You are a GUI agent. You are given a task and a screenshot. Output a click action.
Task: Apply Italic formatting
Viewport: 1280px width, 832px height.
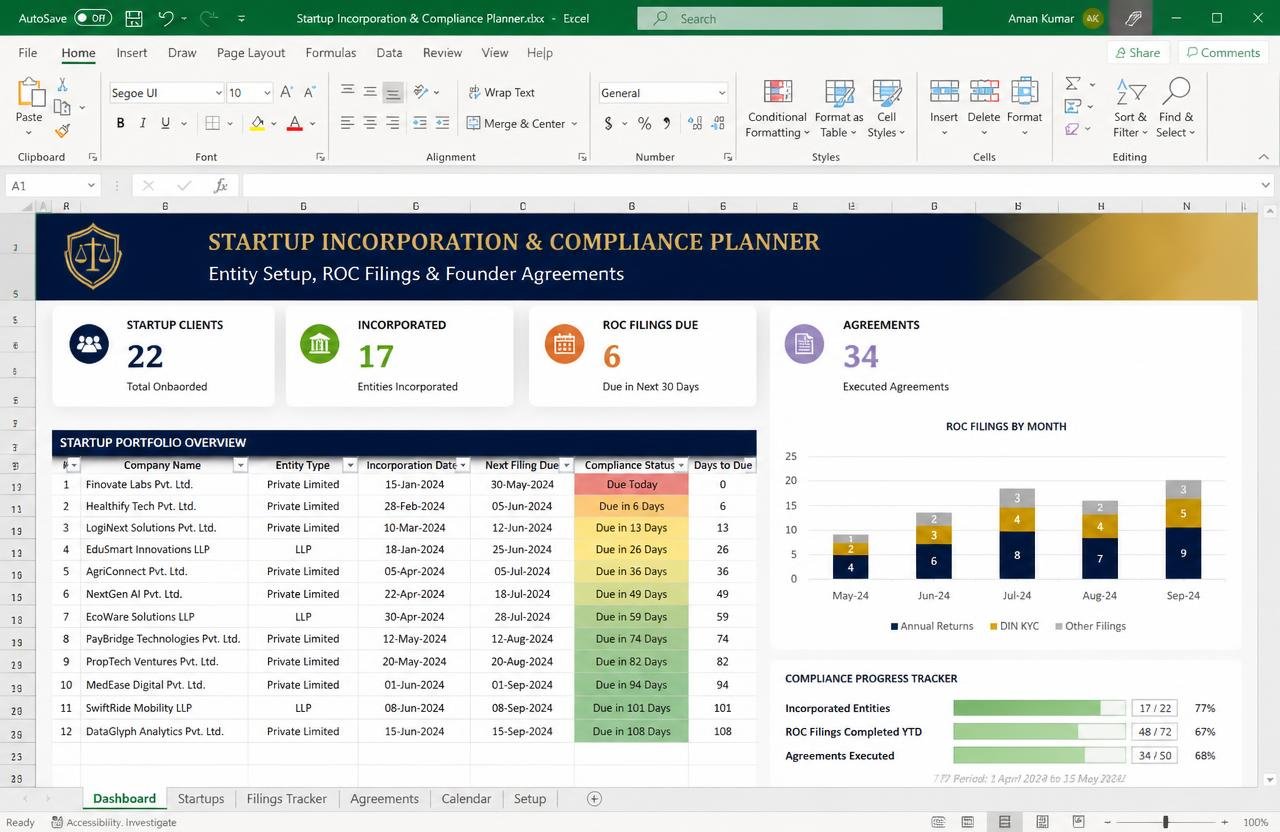tap(143, 123)
